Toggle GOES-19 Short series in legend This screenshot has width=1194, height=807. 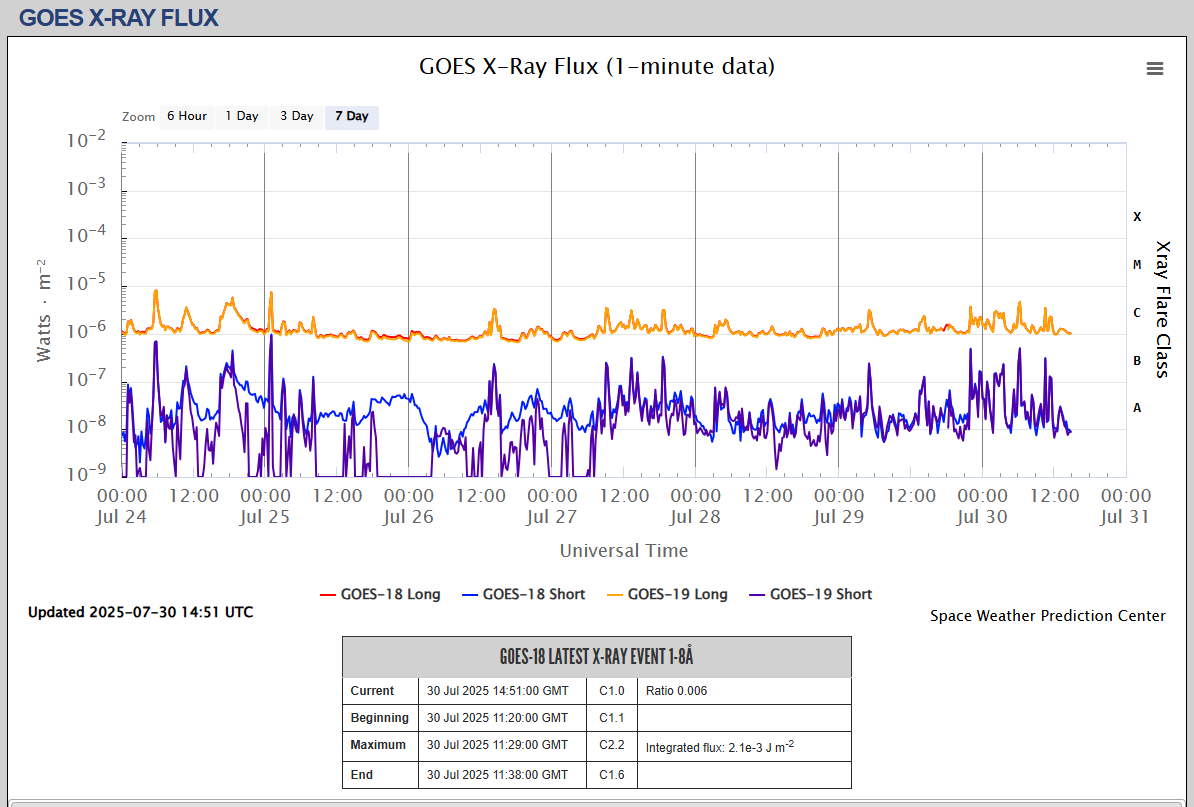(x=811, y=595)
